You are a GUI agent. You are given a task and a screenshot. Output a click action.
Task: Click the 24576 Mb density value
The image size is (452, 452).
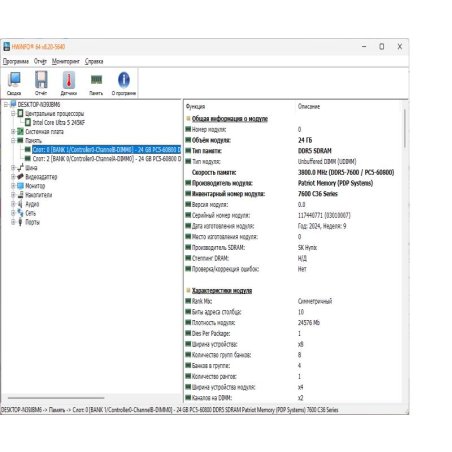click(309, 323)
